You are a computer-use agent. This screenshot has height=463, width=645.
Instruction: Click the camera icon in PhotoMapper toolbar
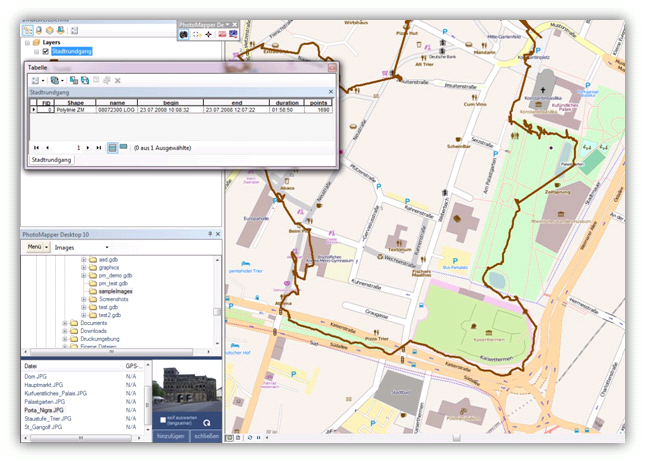point(184,33)
